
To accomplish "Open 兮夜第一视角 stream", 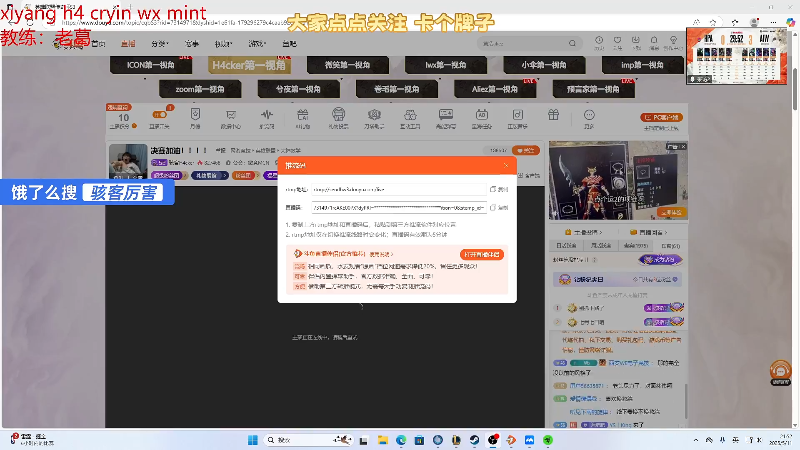I will (298, 89).
